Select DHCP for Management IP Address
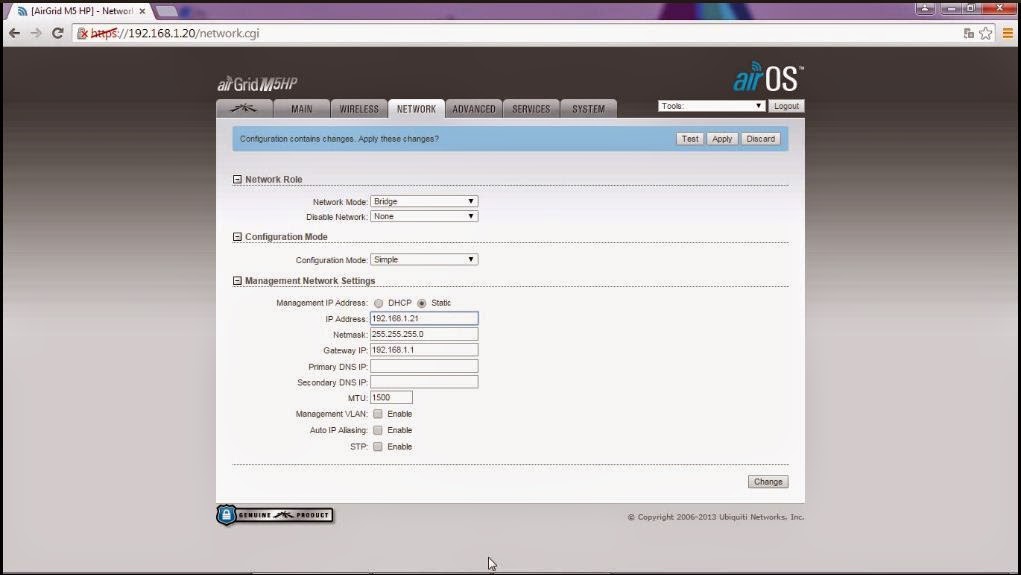Image resolution: width=1021 pixels, height=575 pixels. pyautogui.click(x=378, y=303)
